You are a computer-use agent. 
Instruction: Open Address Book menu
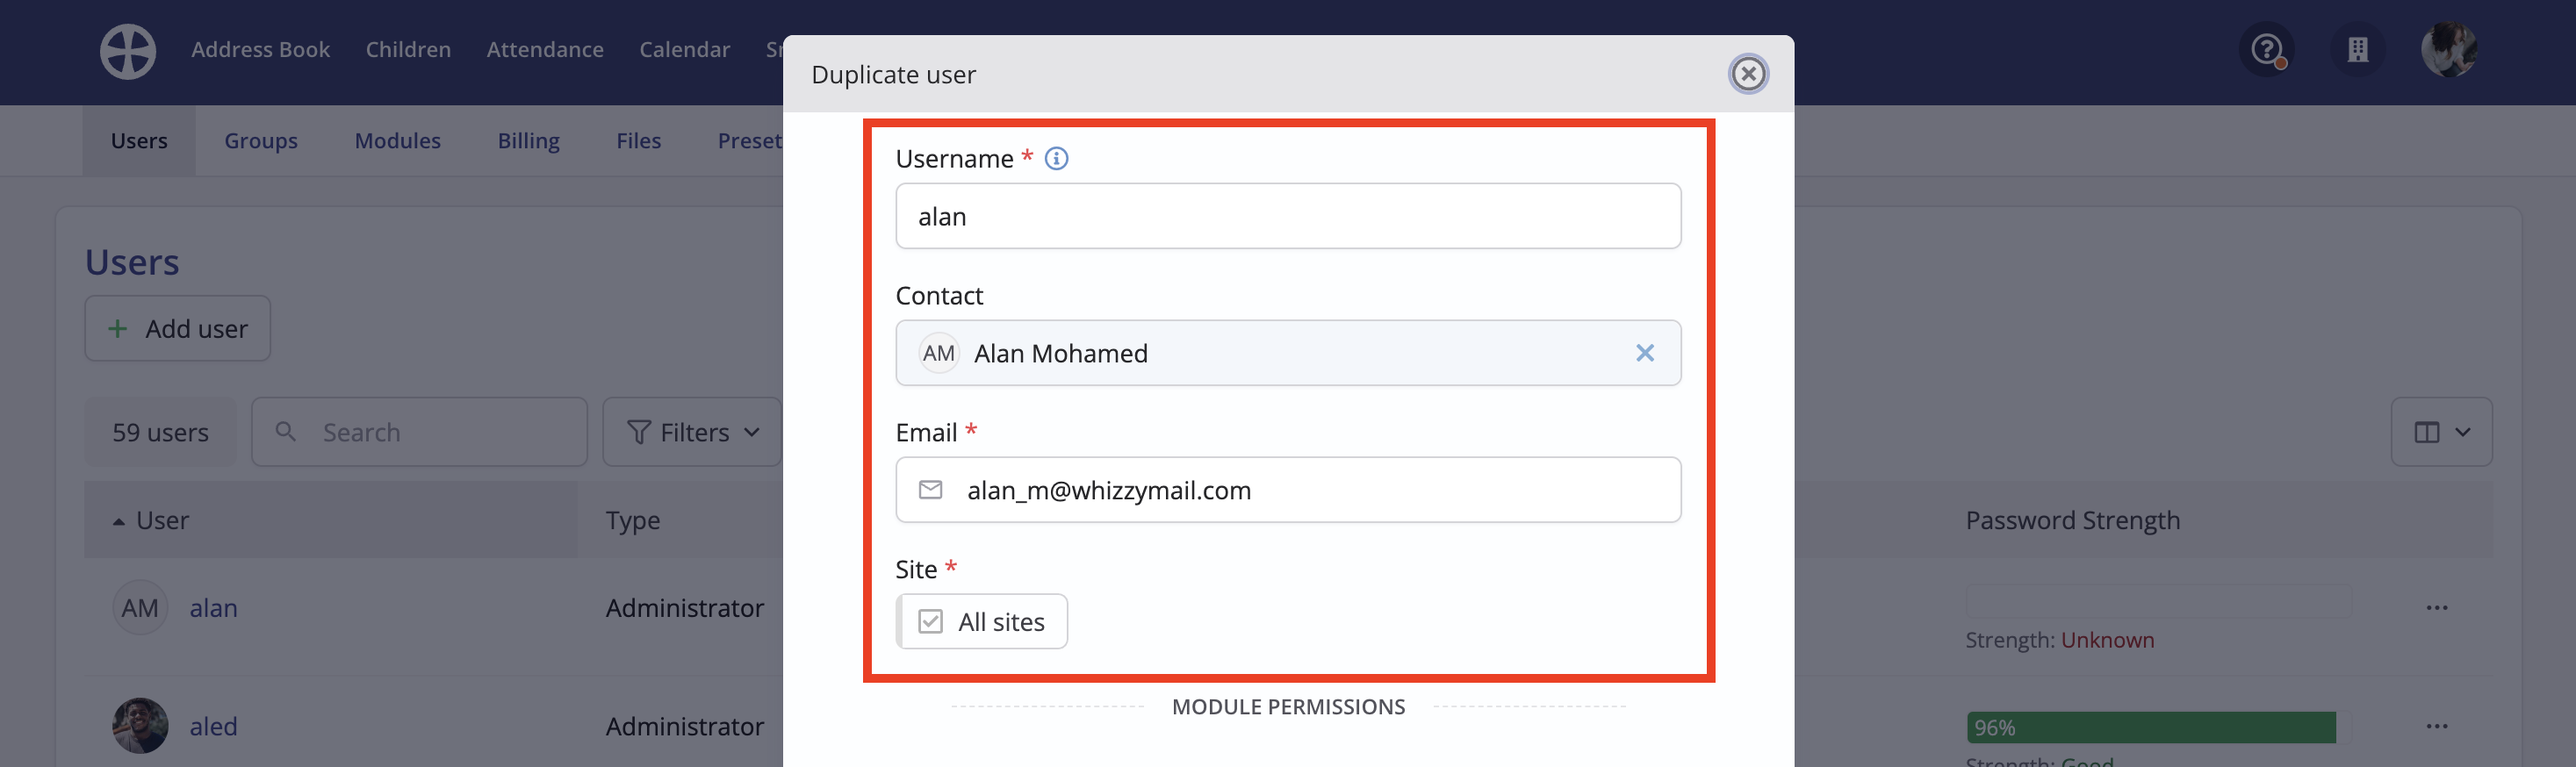[260, 50]
